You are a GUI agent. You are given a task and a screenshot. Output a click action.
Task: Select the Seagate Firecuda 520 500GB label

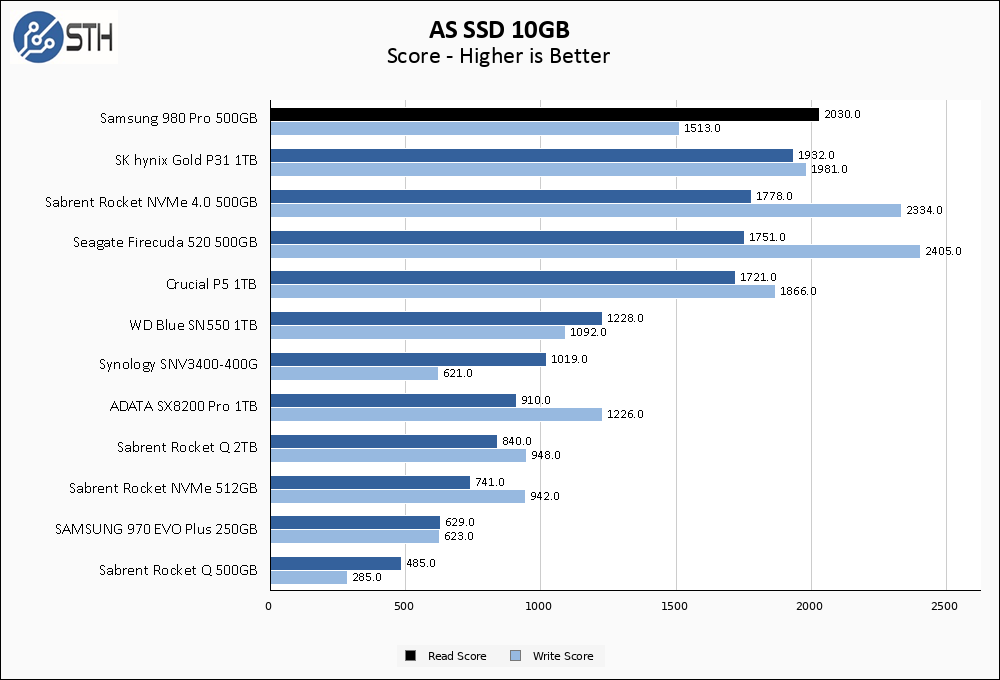point(165,243)
